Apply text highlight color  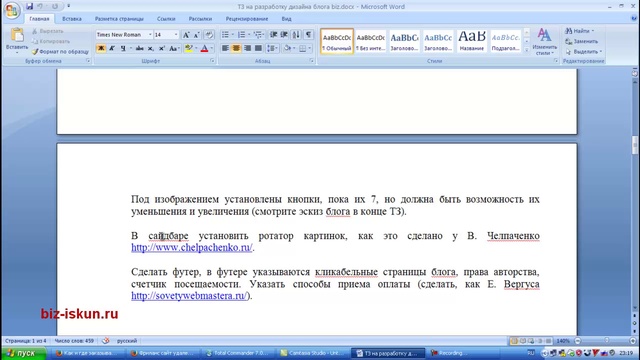[188, 48]
